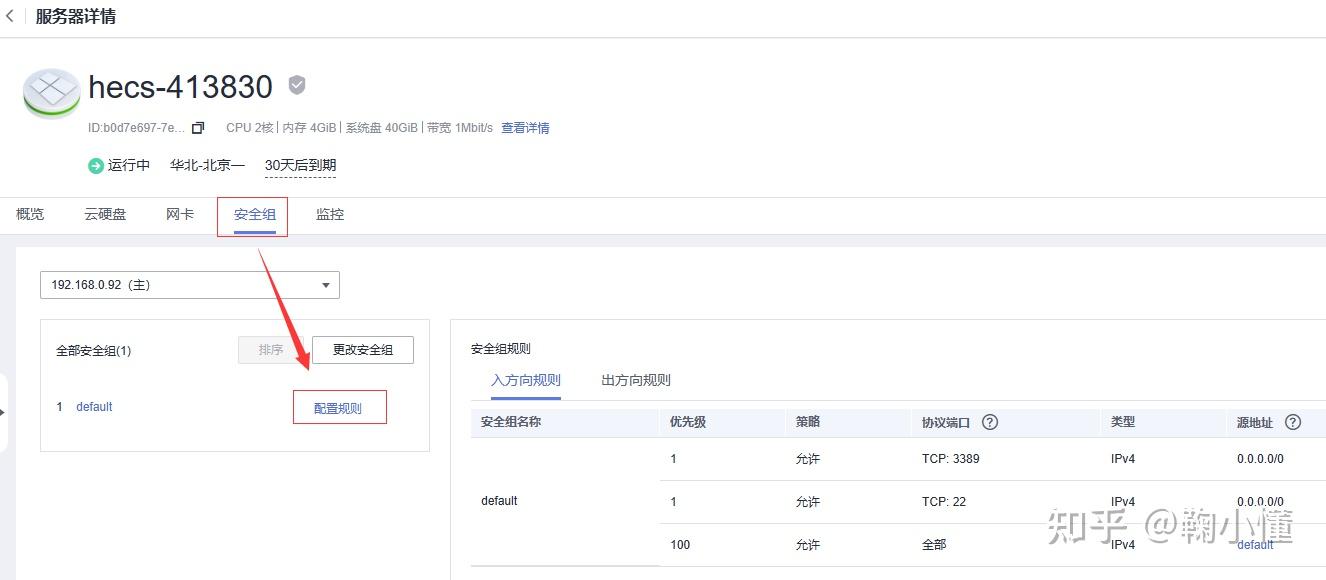
Task: Select the 网卡 tab
Action: pyautogui.click(x=180, y=214)
